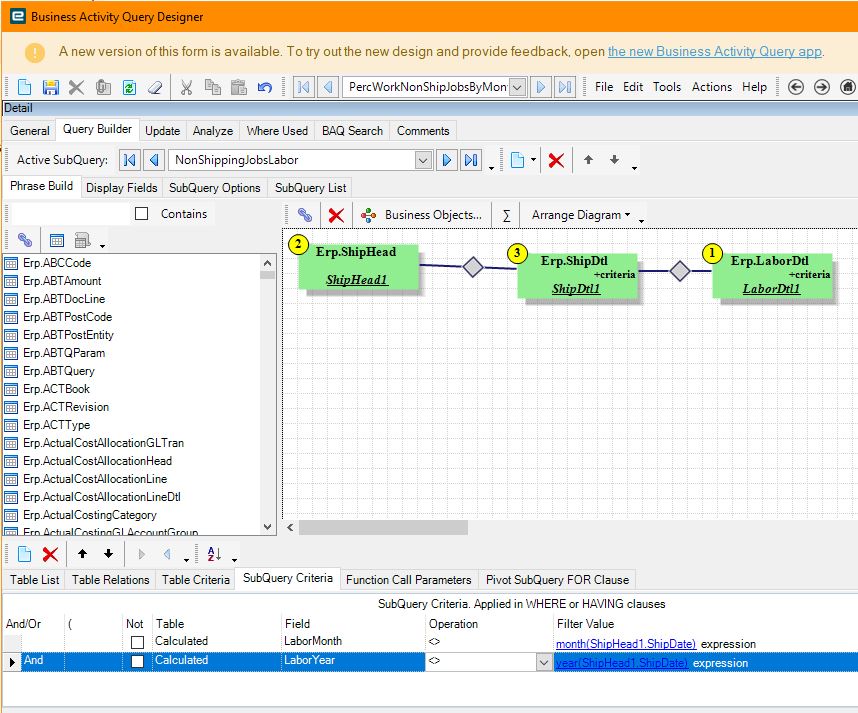Click the red X delete subquery icon
Viewport: 858px width, 713px height.
[556, 160]
